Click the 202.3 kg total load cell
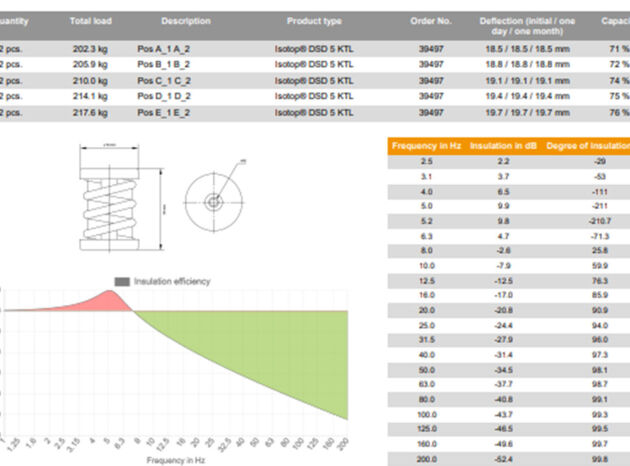The image size is (630, 466). (x=90, y=48)
